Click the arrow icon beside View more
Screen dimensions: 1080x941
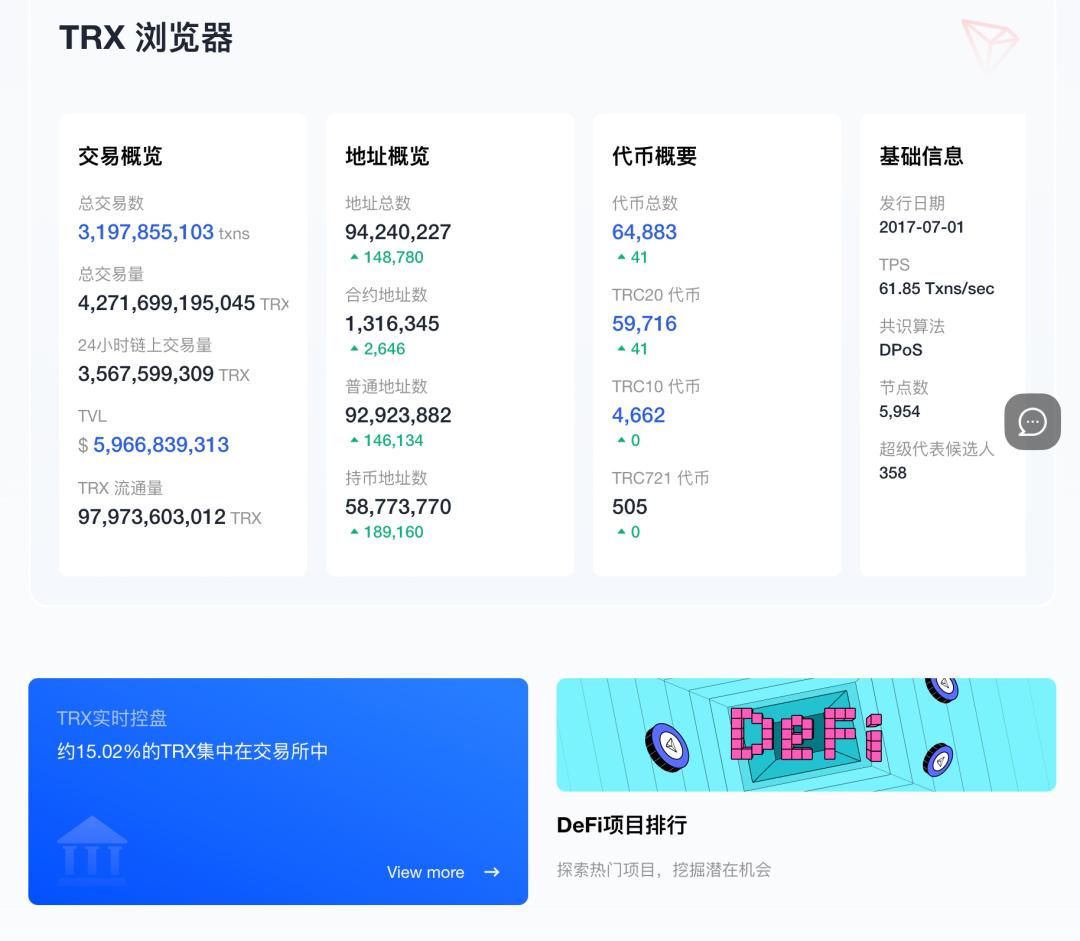click(x=491, y=872)
